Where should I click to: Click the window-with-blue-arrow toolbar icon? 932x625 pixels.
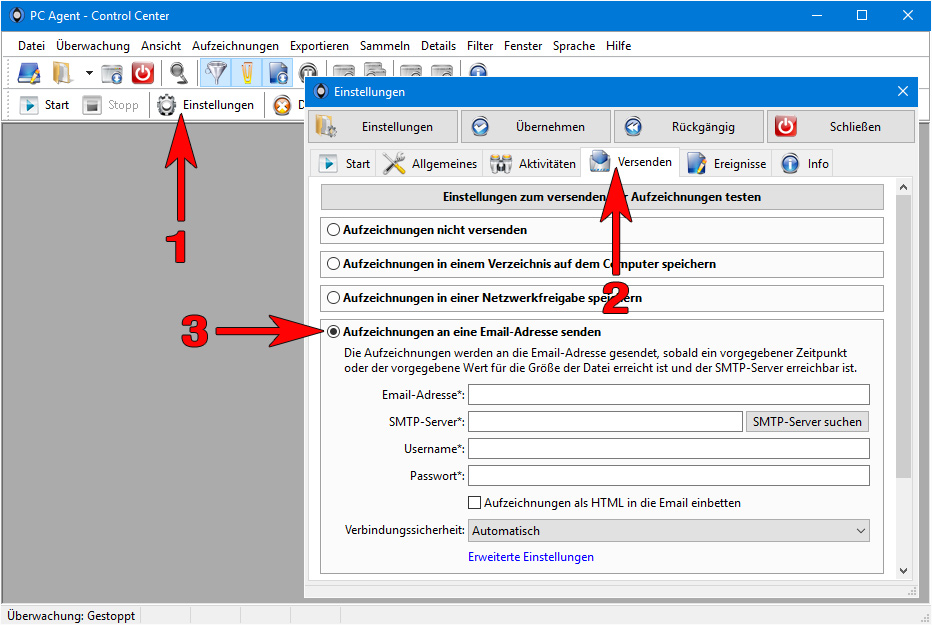coord(111,74)
